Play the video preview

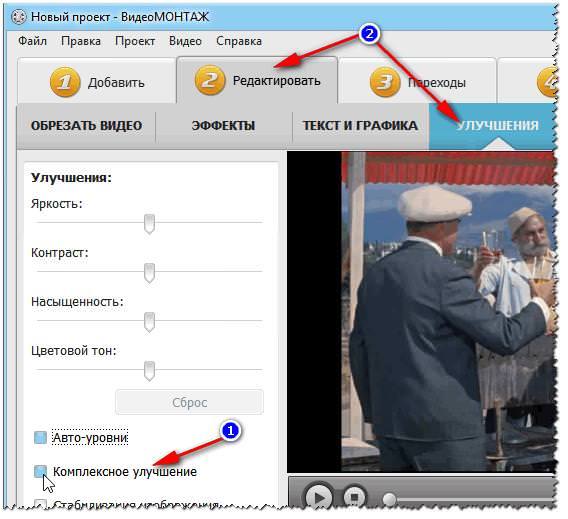click(319, 497)
